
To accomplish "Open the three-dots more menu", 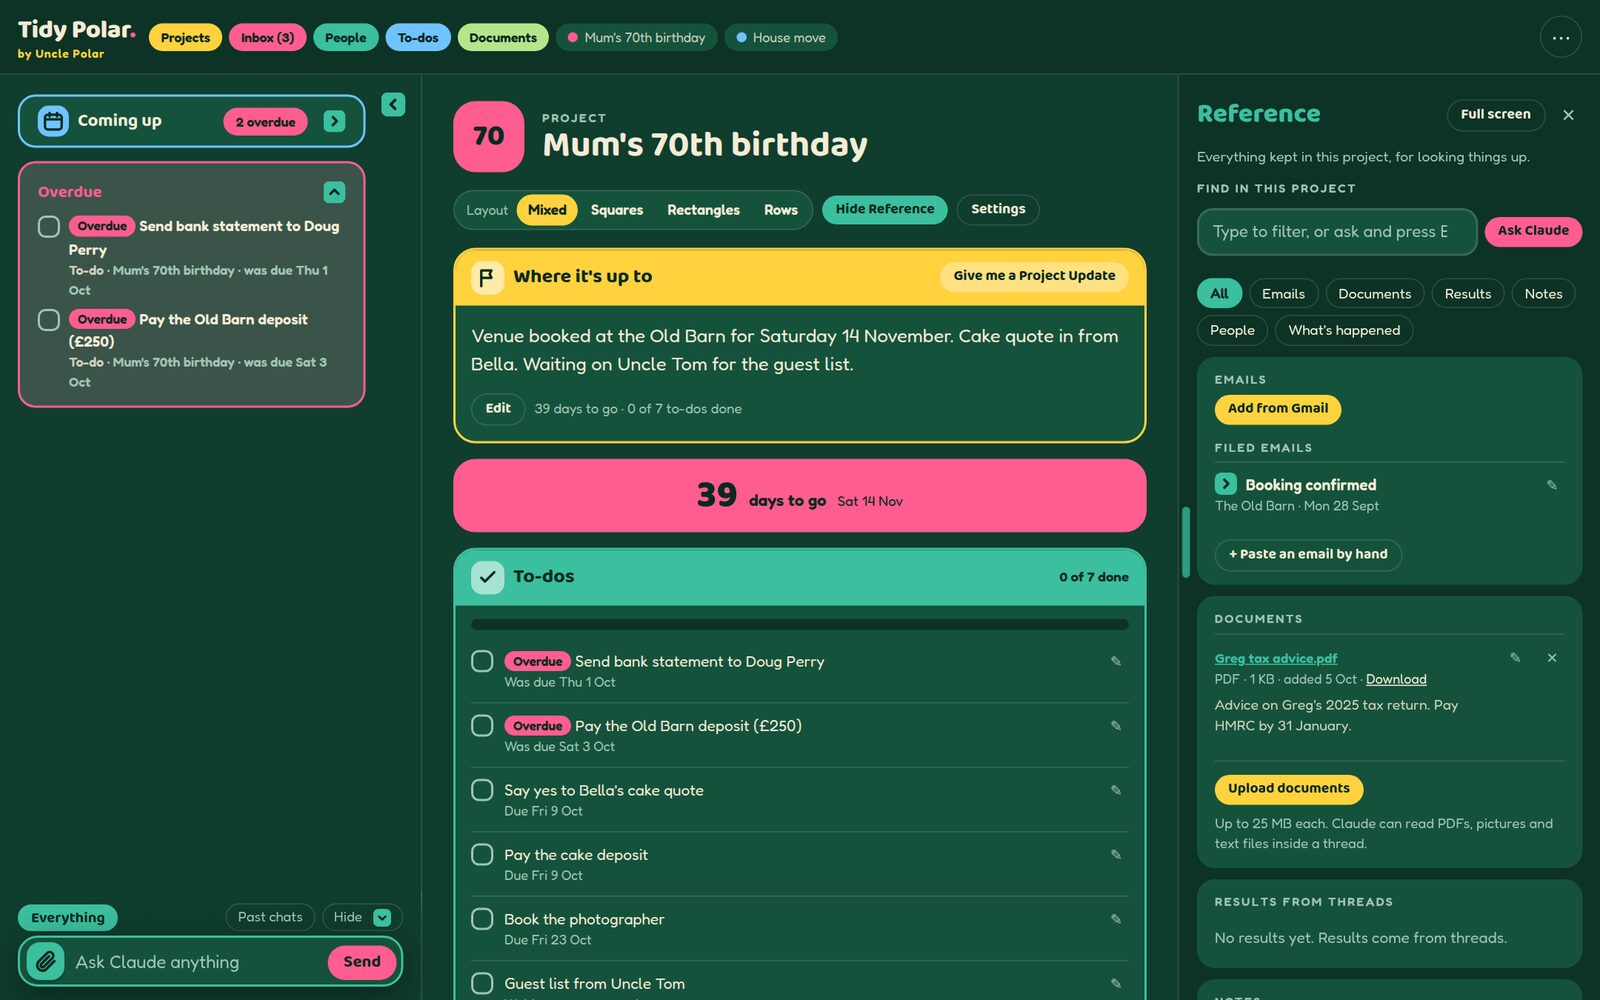I will click(1560, 38).
